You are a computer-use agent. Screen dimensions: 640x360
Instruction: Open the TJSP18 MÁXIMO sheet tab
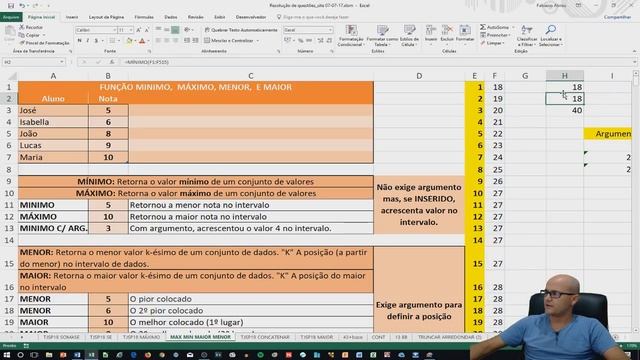pyautogui.click(x=141, y=337)
